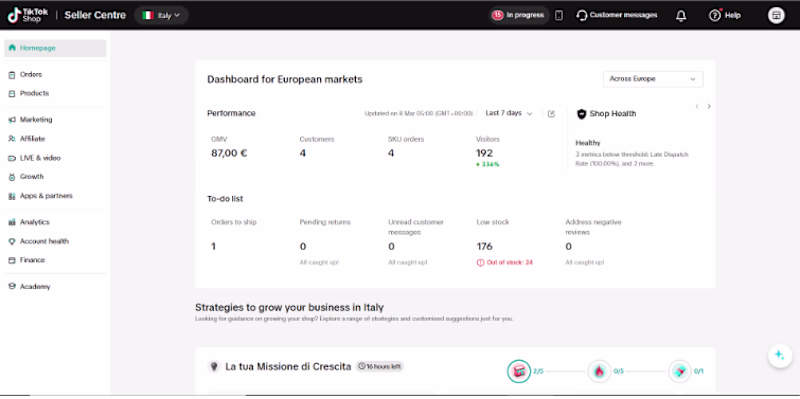Click the Updated on 8 Mar timestamp
Screen dimensions: 800x399
419,114
